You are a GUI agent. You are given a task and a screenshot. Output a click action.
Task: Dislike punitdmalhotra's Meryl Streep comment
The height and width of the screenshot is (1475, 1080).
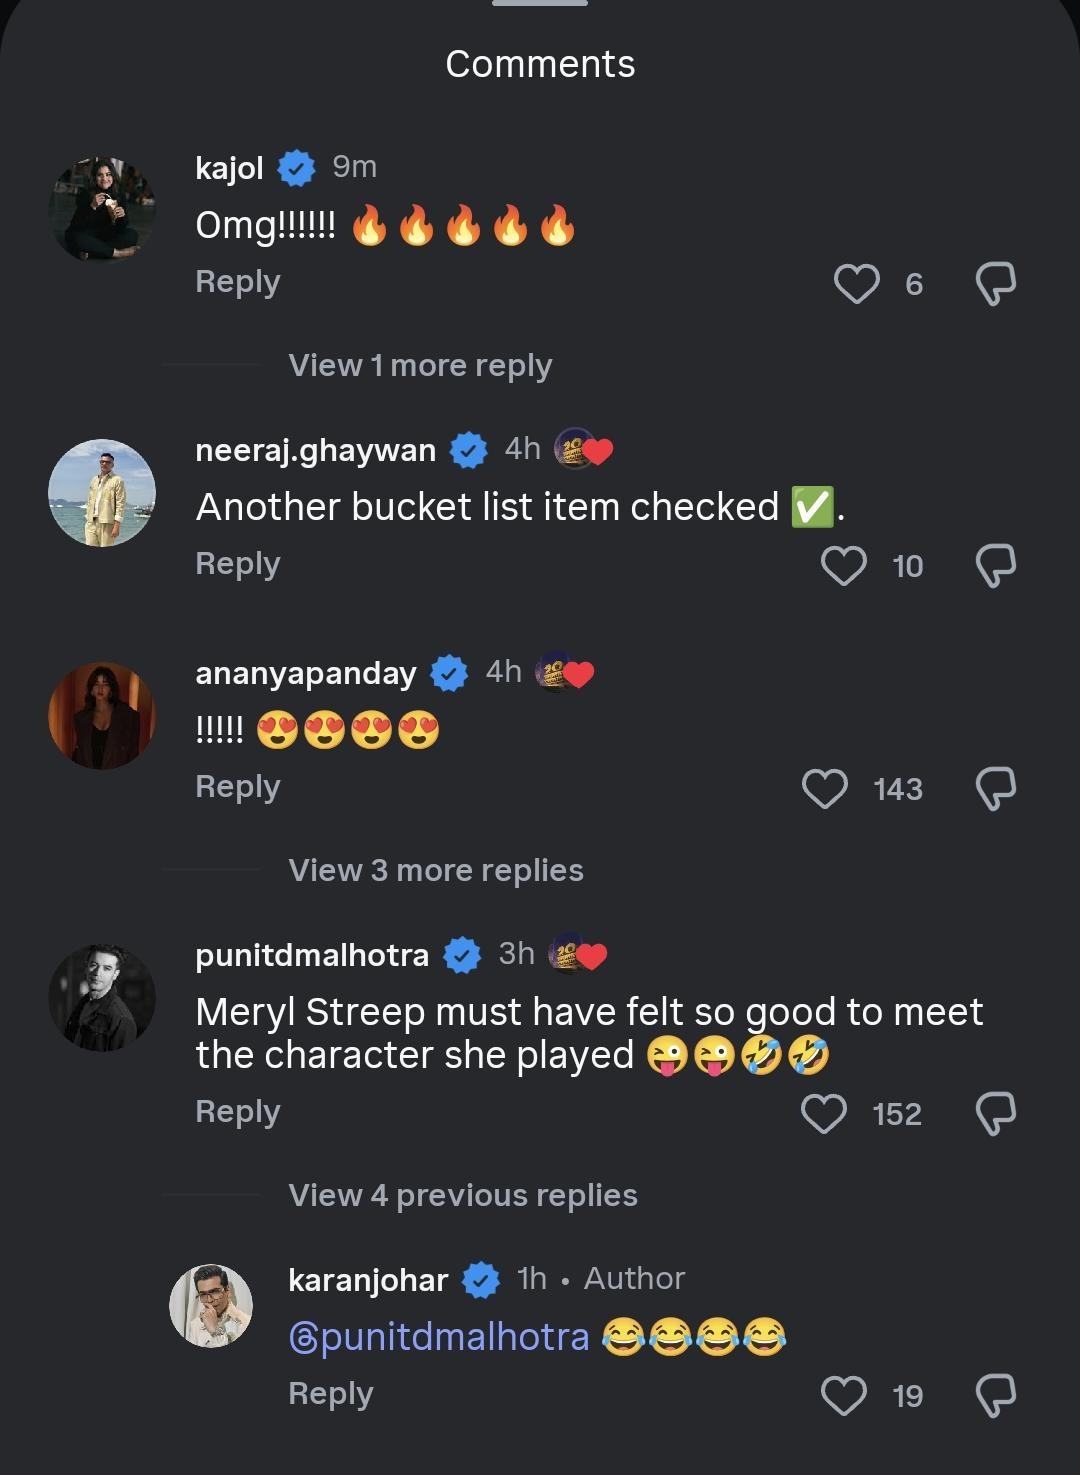[995, 1113]
